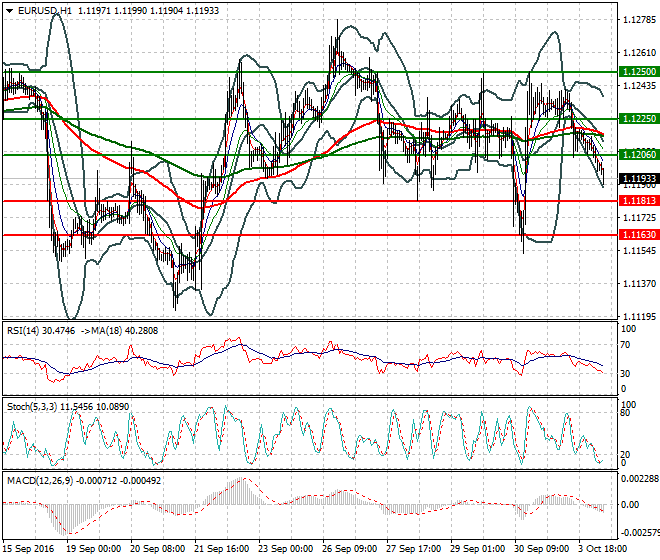Image resolution: width=660 pixels, height=560 pixels.
Task: Select the RSI scale 70 level value
Action: [625, 345]
